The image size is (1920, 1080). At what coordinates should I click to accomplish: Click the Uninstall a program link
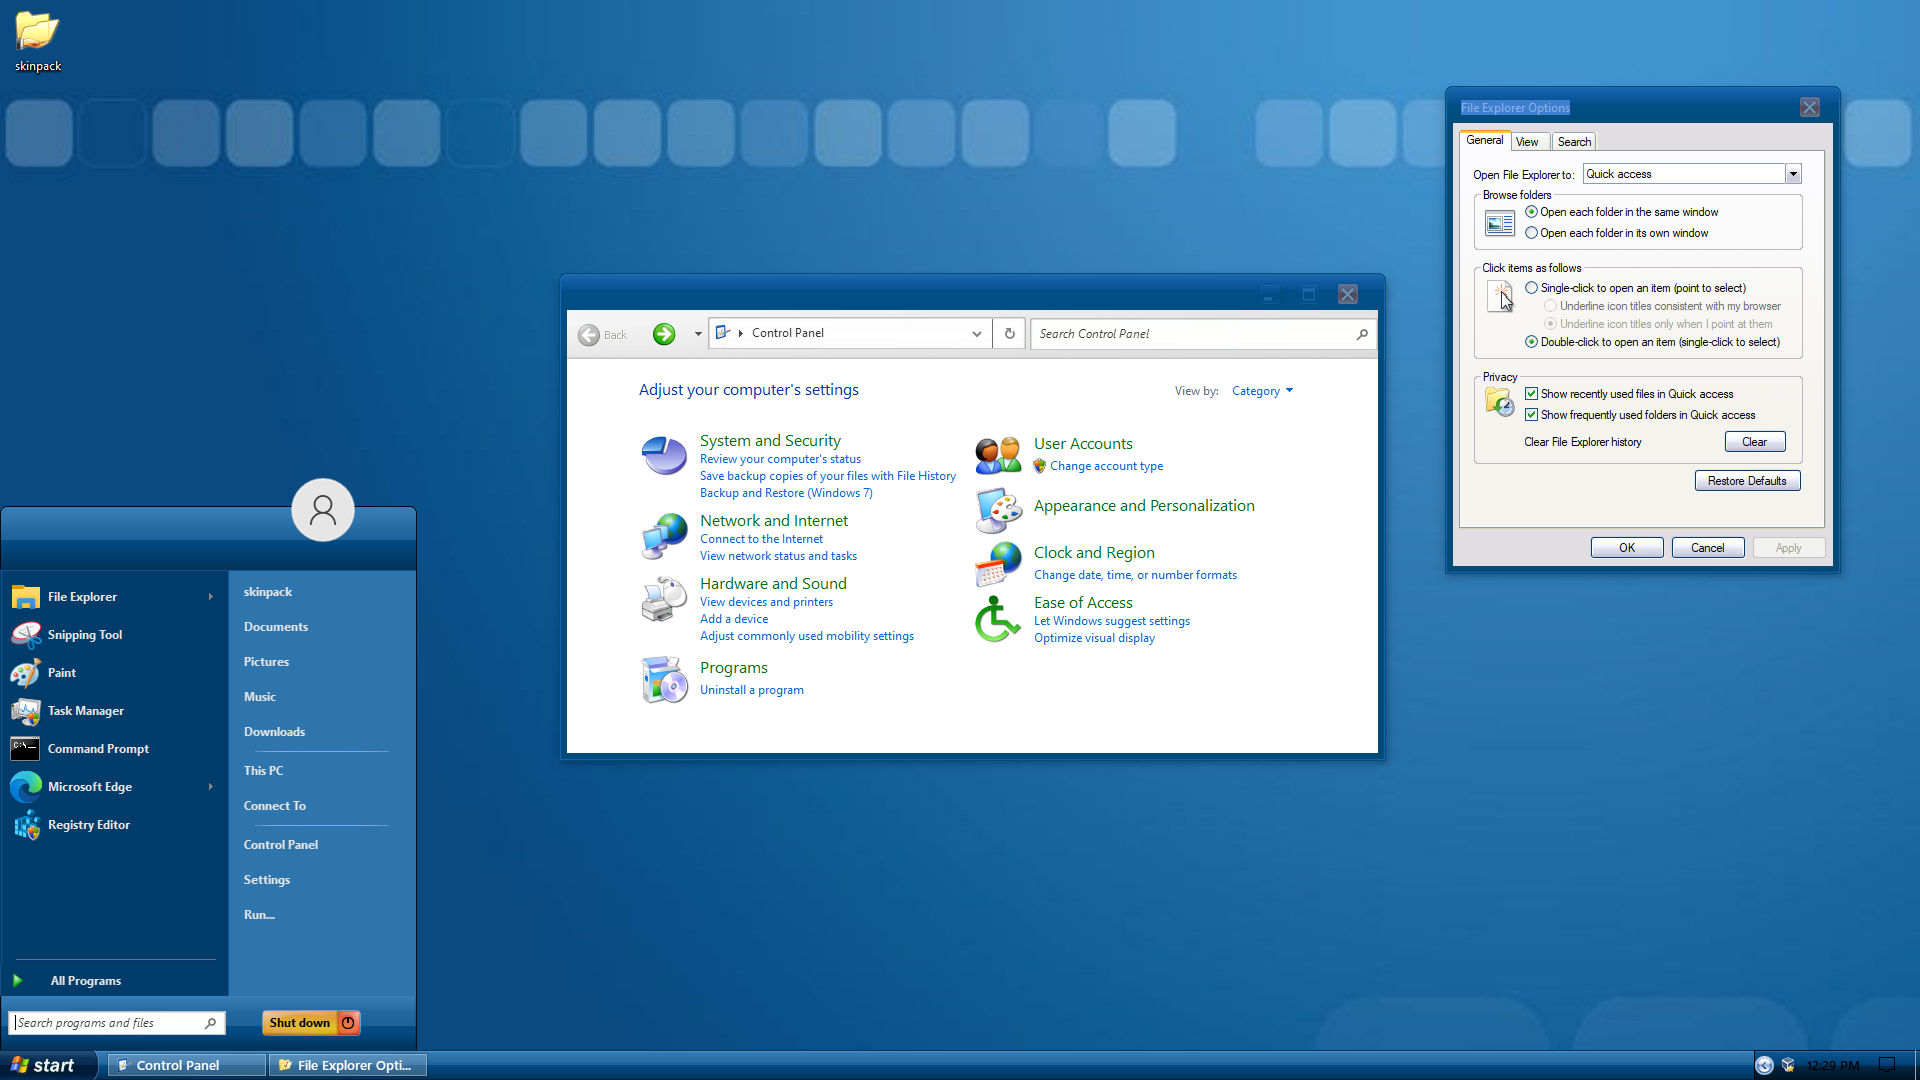(x=751, y=690)
